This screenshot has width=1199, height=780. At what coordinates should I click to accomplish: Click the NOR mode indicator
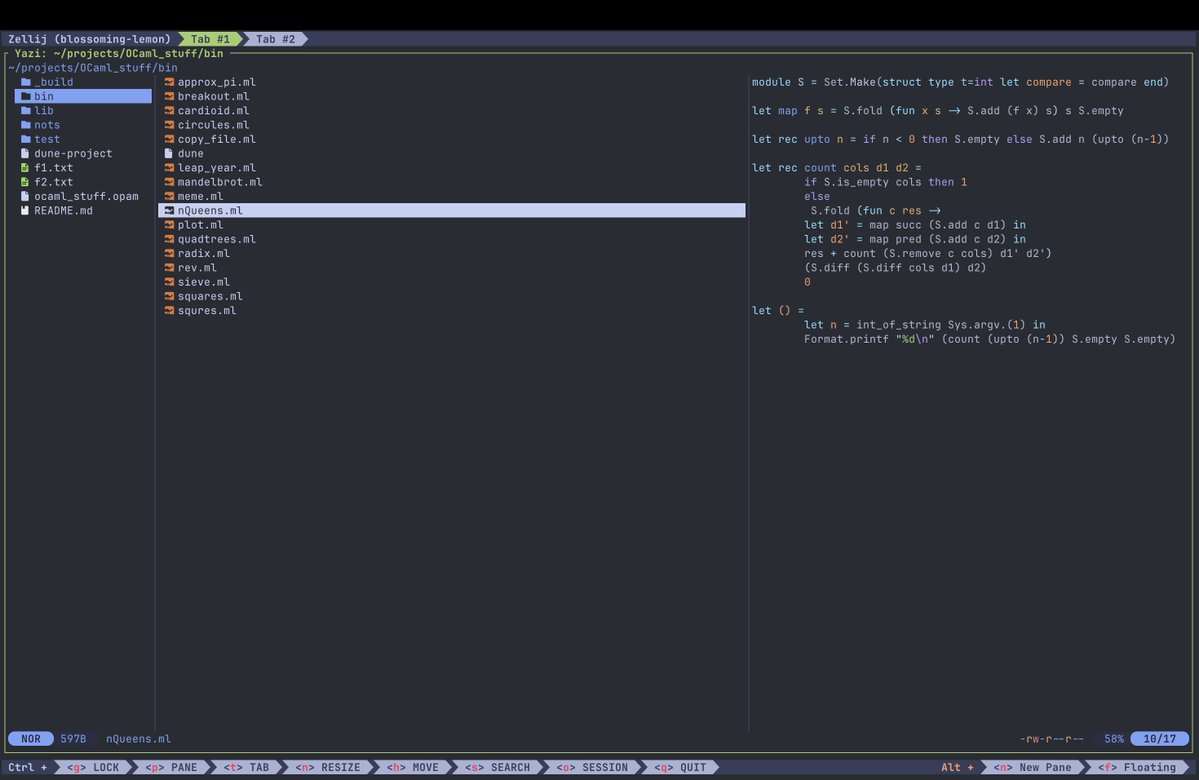(30, 738)
